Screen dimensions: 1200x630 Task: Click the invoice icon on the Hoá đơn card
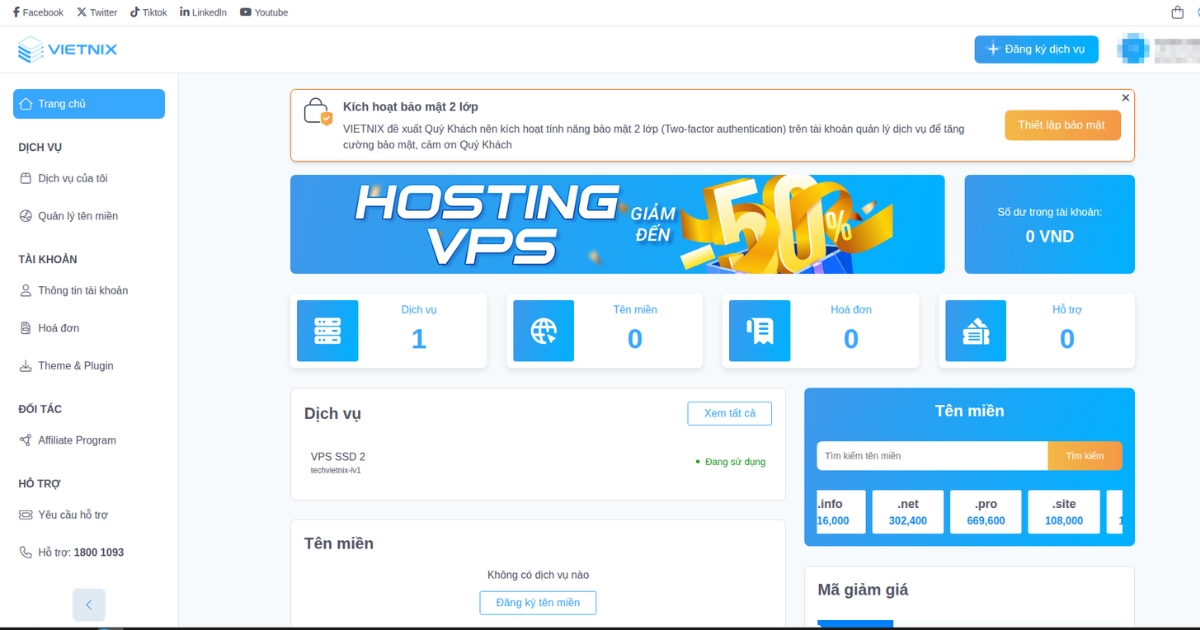pyautogui.click(x=759, y=331)
